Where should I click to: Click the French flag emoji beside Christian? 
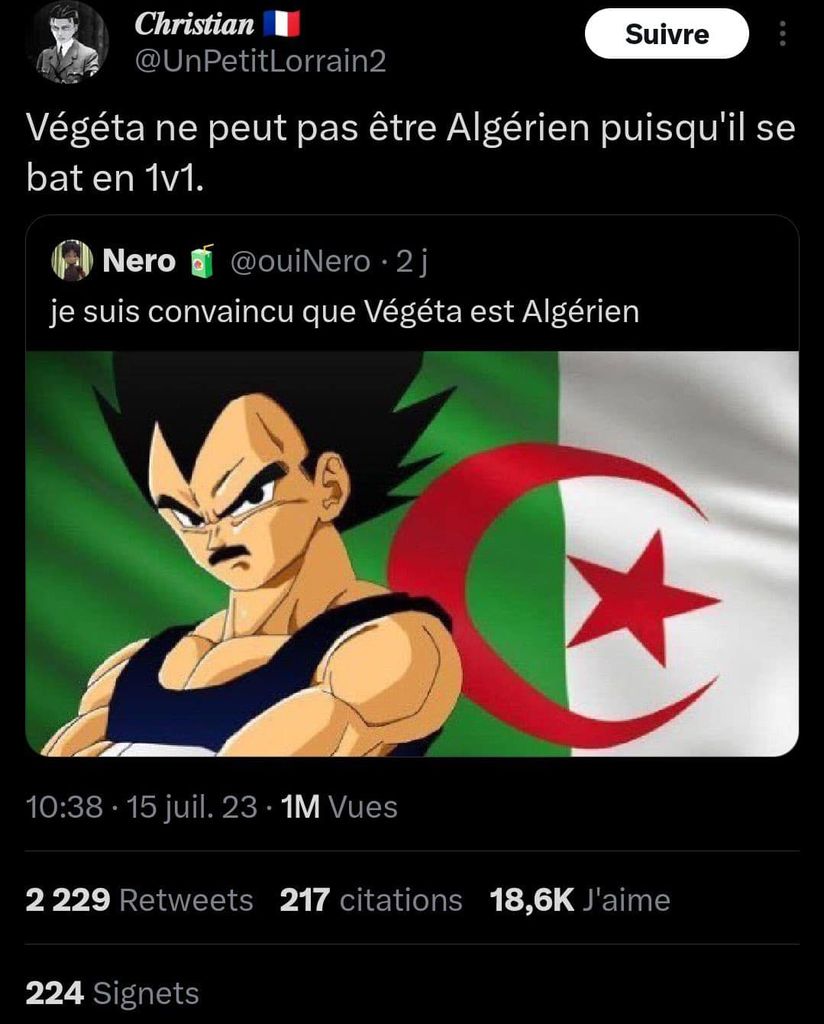(281, 24)
